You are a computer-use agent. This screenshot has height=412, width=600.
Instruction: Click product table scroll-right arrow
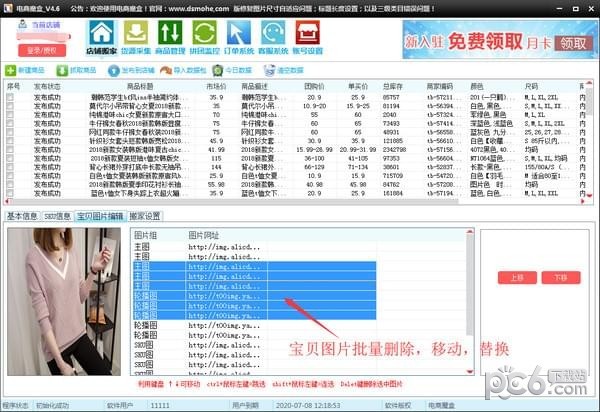click(x=582, y=201)
